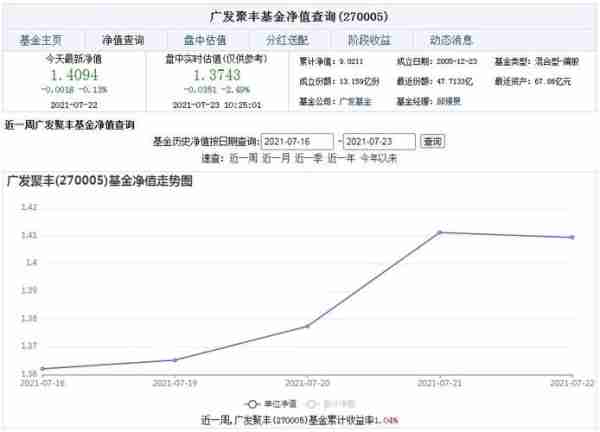Focus the end date field 2021-07-23
600x432 pixels.
379,142
